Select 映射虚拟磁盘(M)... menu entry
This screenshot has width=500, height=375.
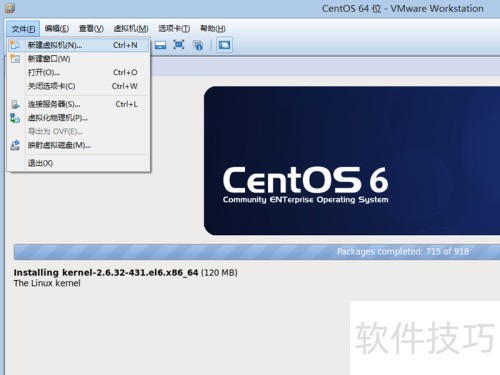(78, 145)
